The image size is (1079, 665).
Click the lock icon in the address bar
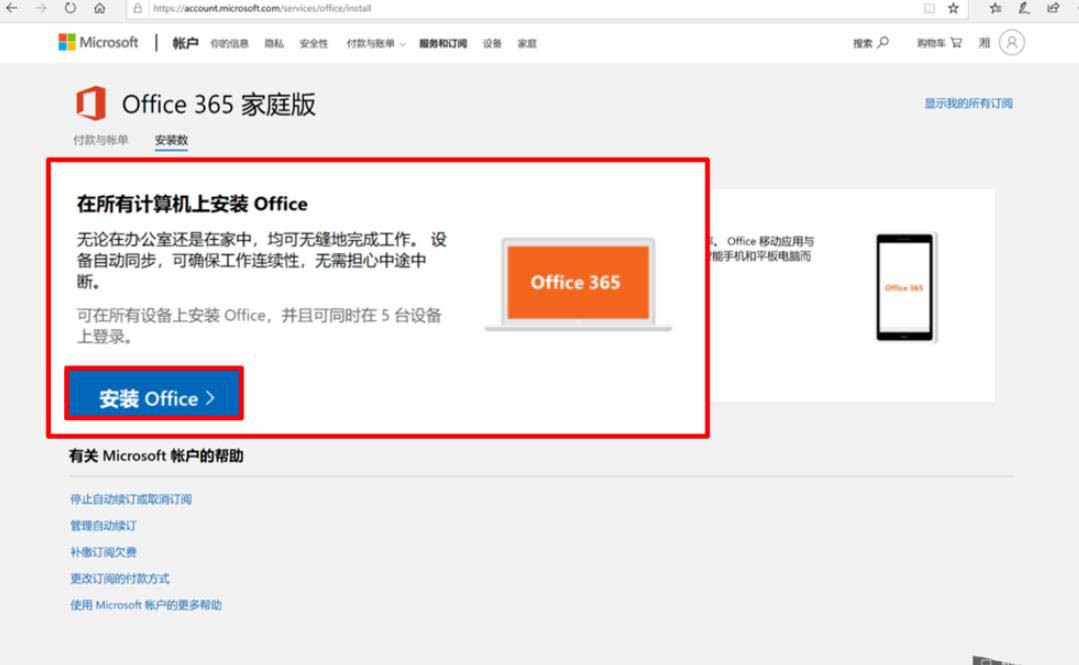[x=138, y=8]
